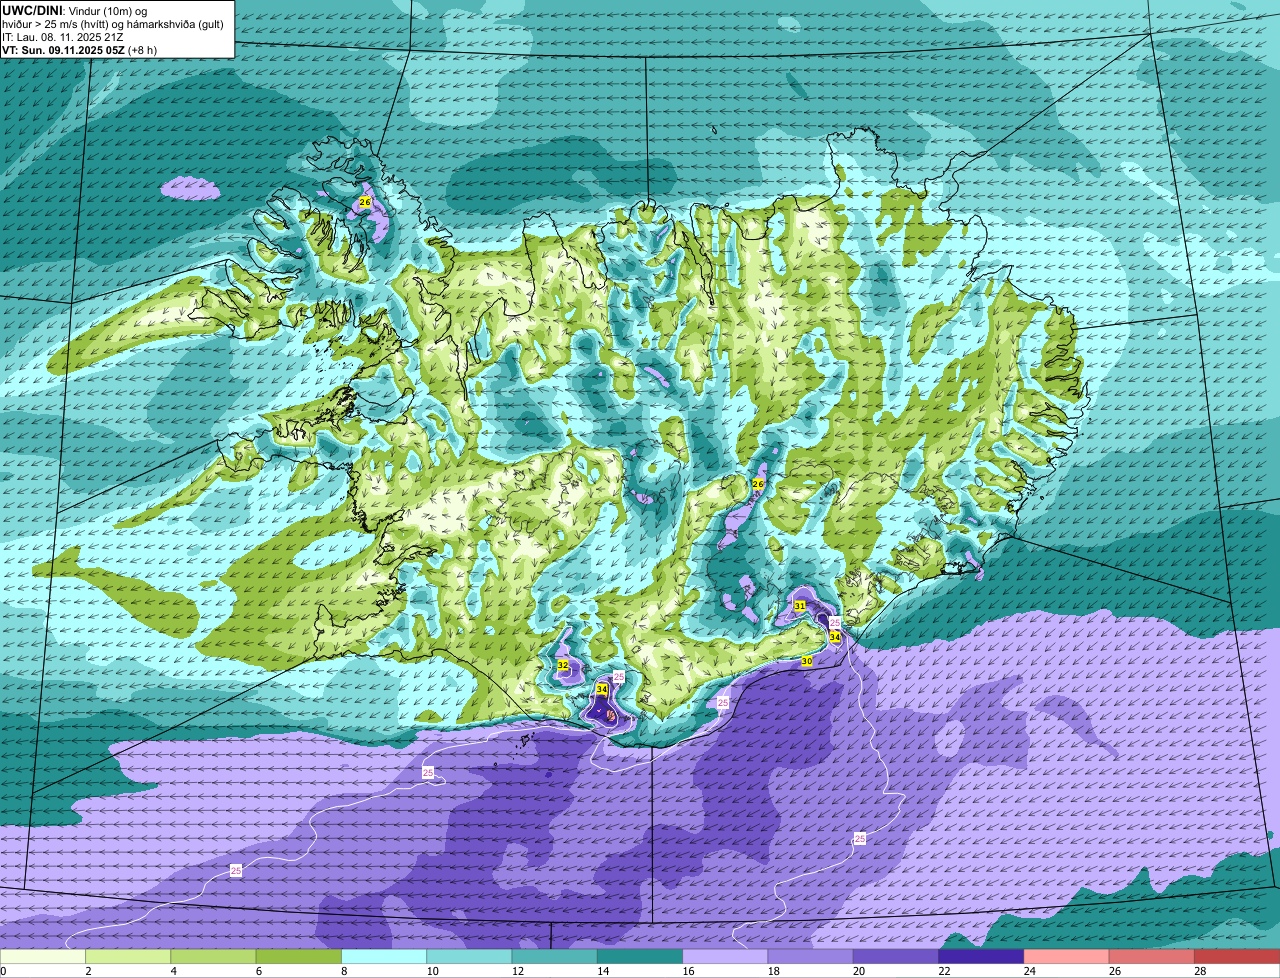This screenshot has width=1280, height=978.
Task: Click the yellow 32 gust label
Action: coord(563,665)
